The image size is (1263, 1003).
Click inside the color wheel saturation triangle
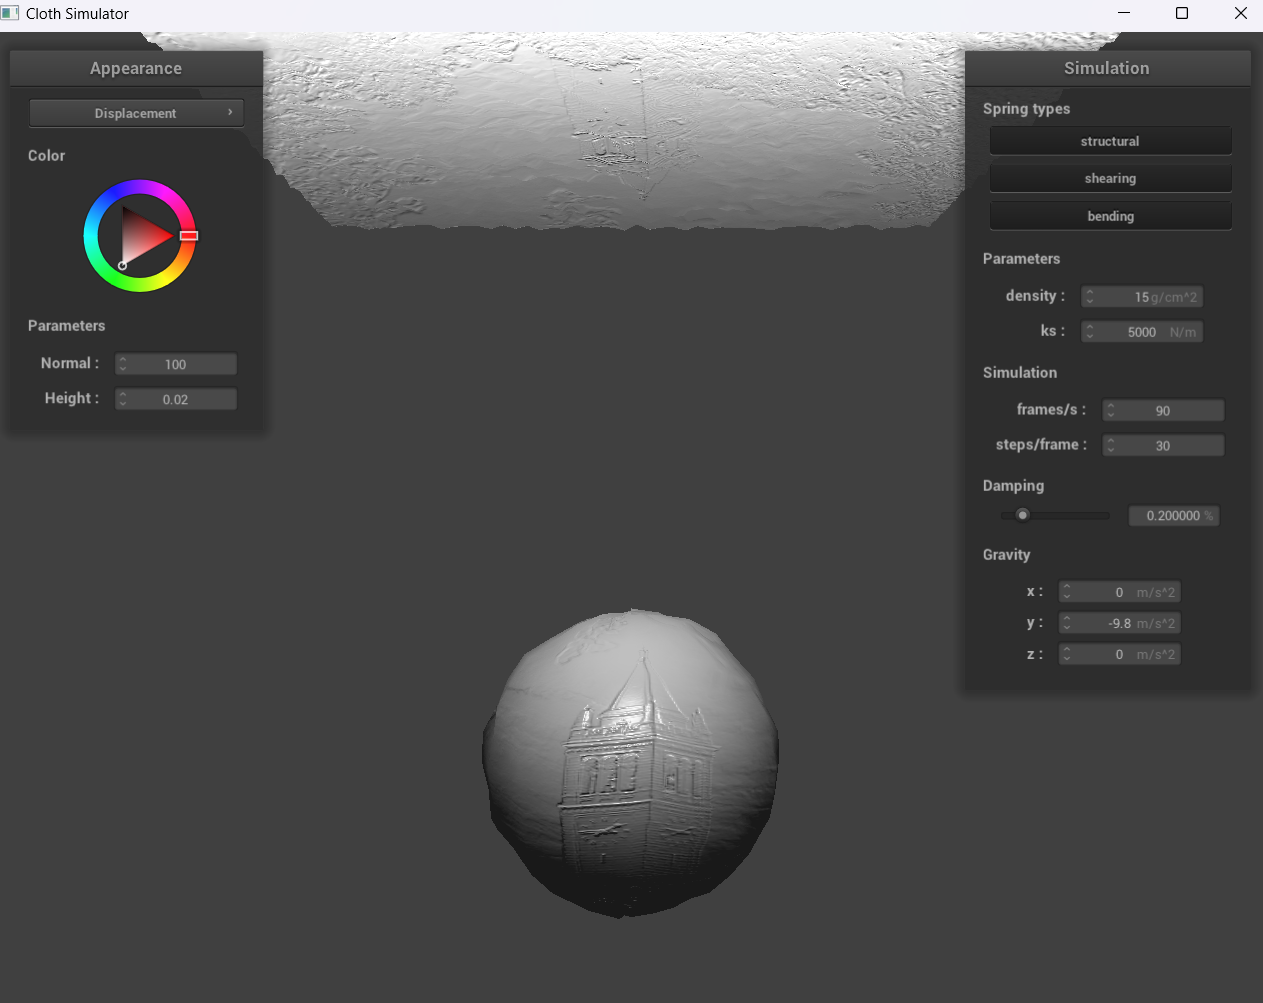tap(142, 237)
